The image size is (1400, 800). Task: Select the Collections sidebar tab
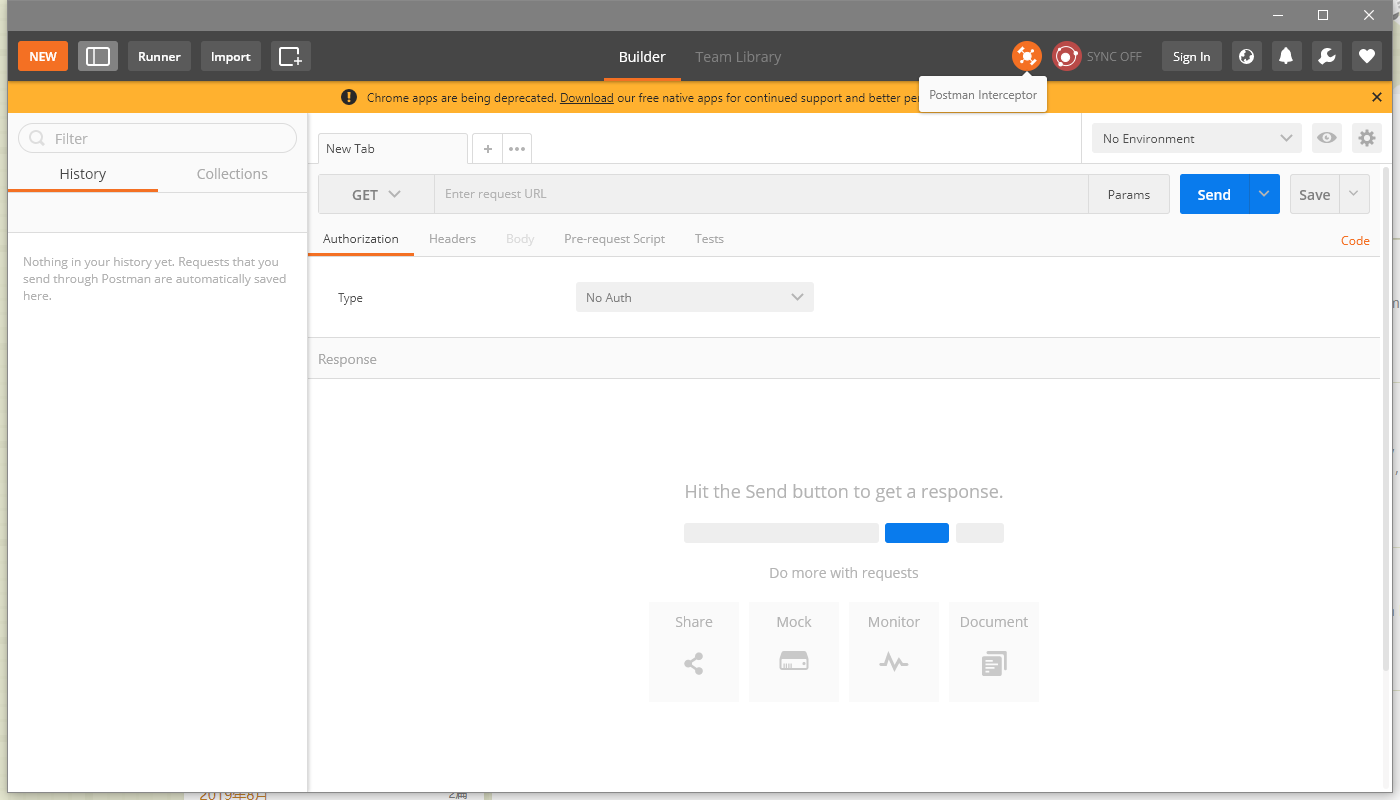232,174
